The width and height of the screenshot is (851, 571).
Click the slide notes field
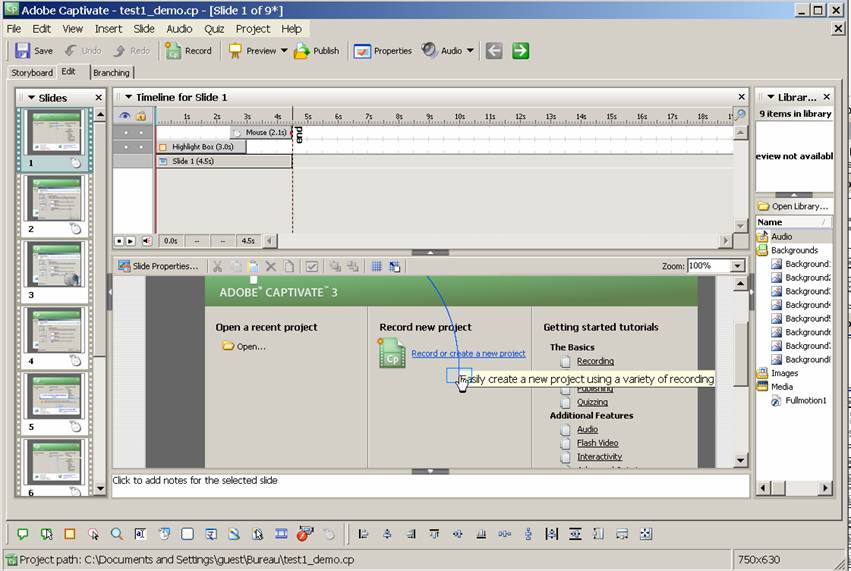tap(430, 486)
